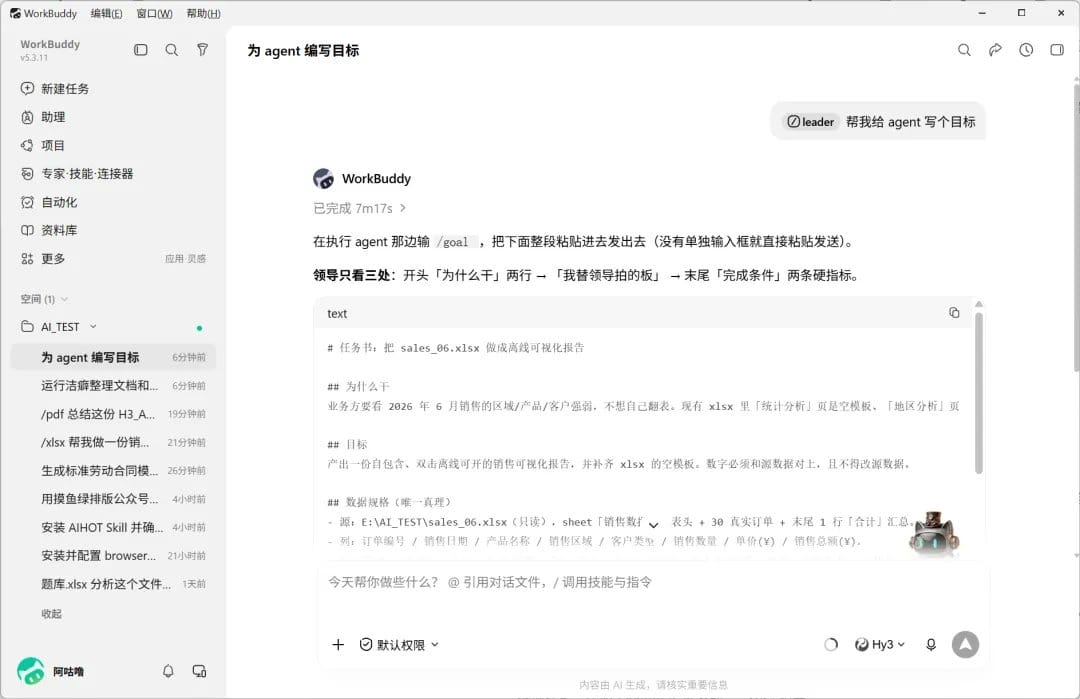Expand the 已完成 7m17s details
The width and height of the screenshot is (1080, 699).
click(360, 208)
